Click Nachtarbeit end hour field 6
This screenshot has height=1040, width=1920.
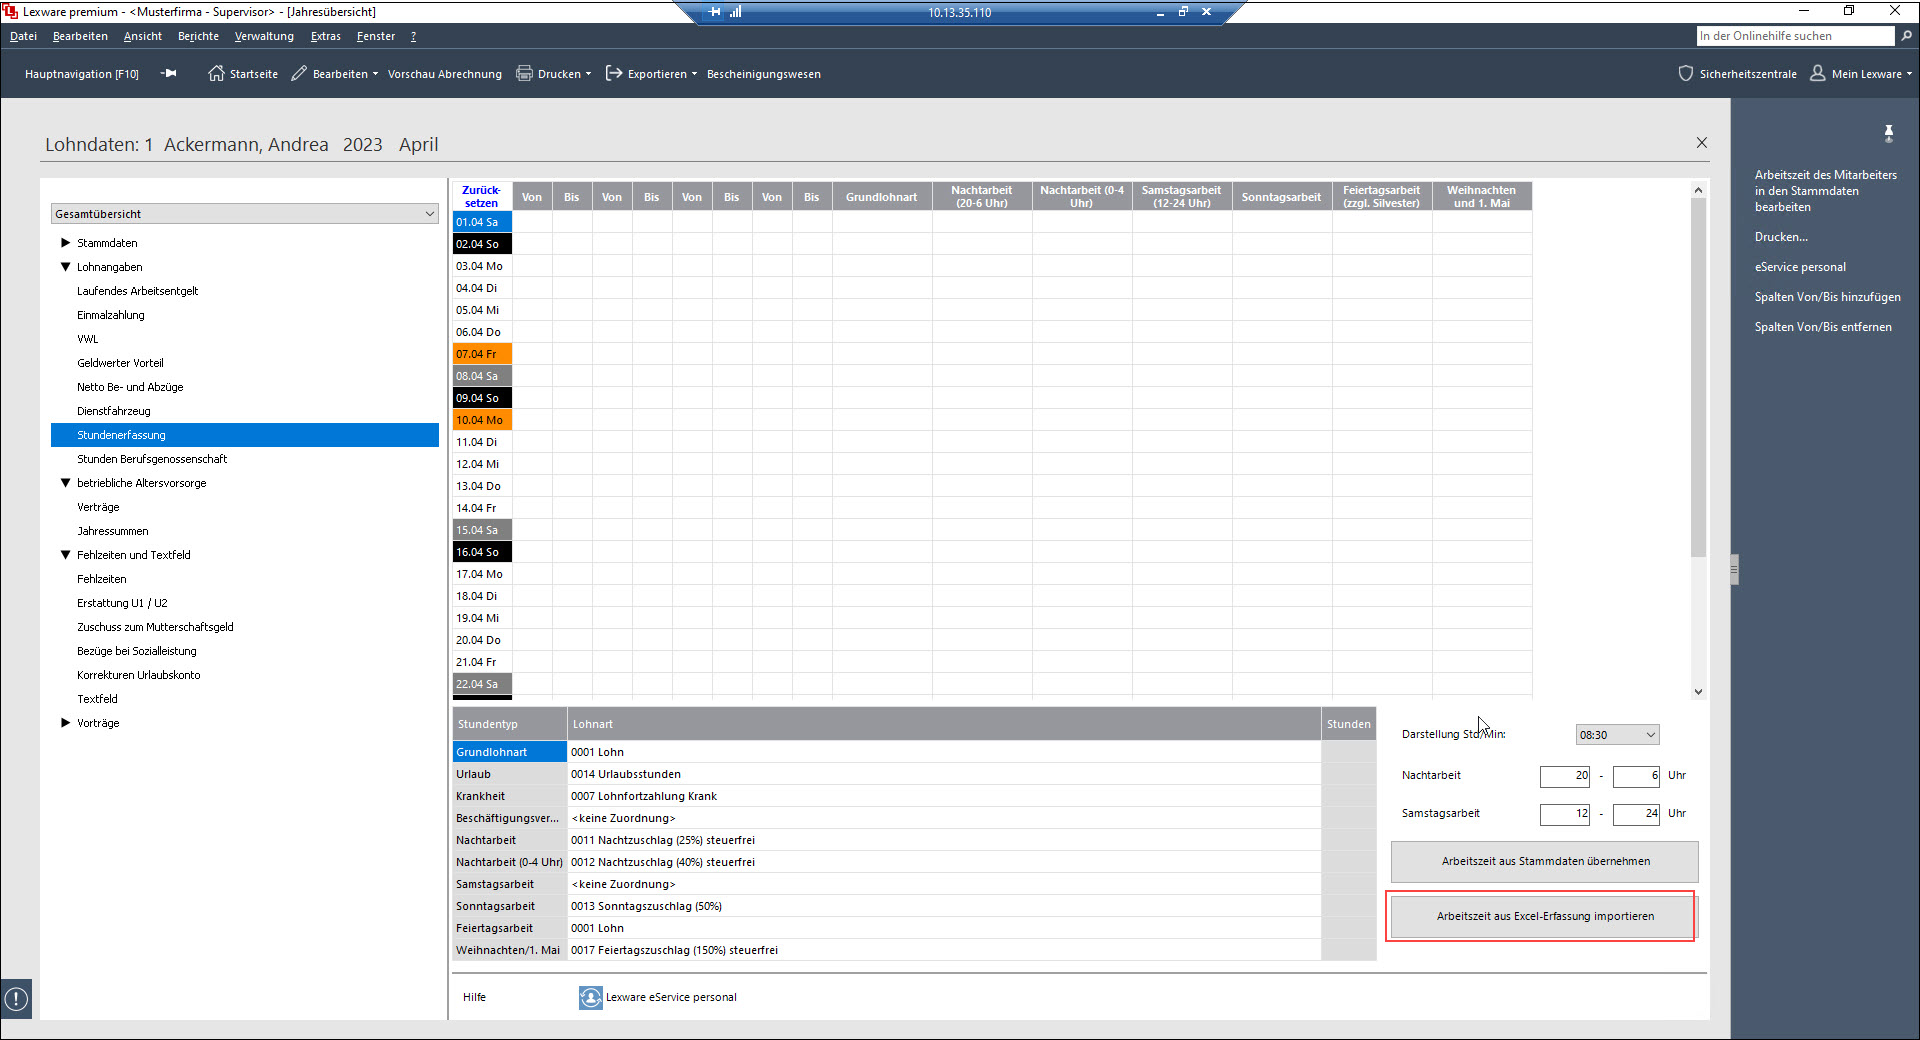click(x=1637, y=775)
